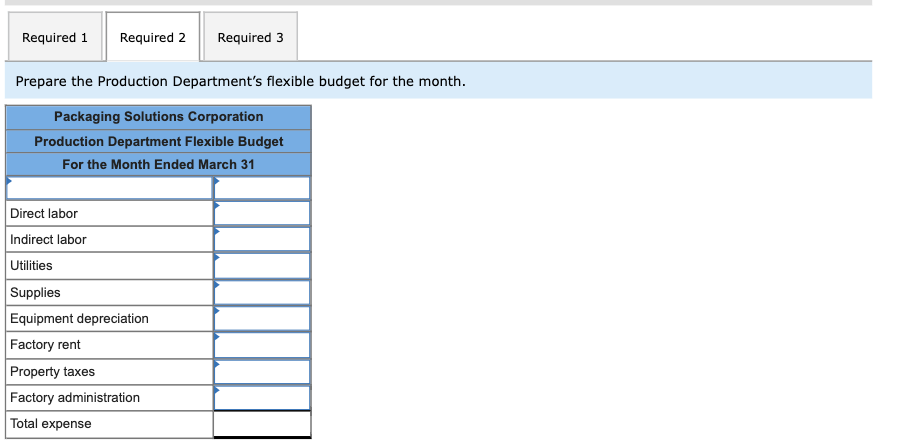Click the Total expense value cell

[x=262, y=424]
